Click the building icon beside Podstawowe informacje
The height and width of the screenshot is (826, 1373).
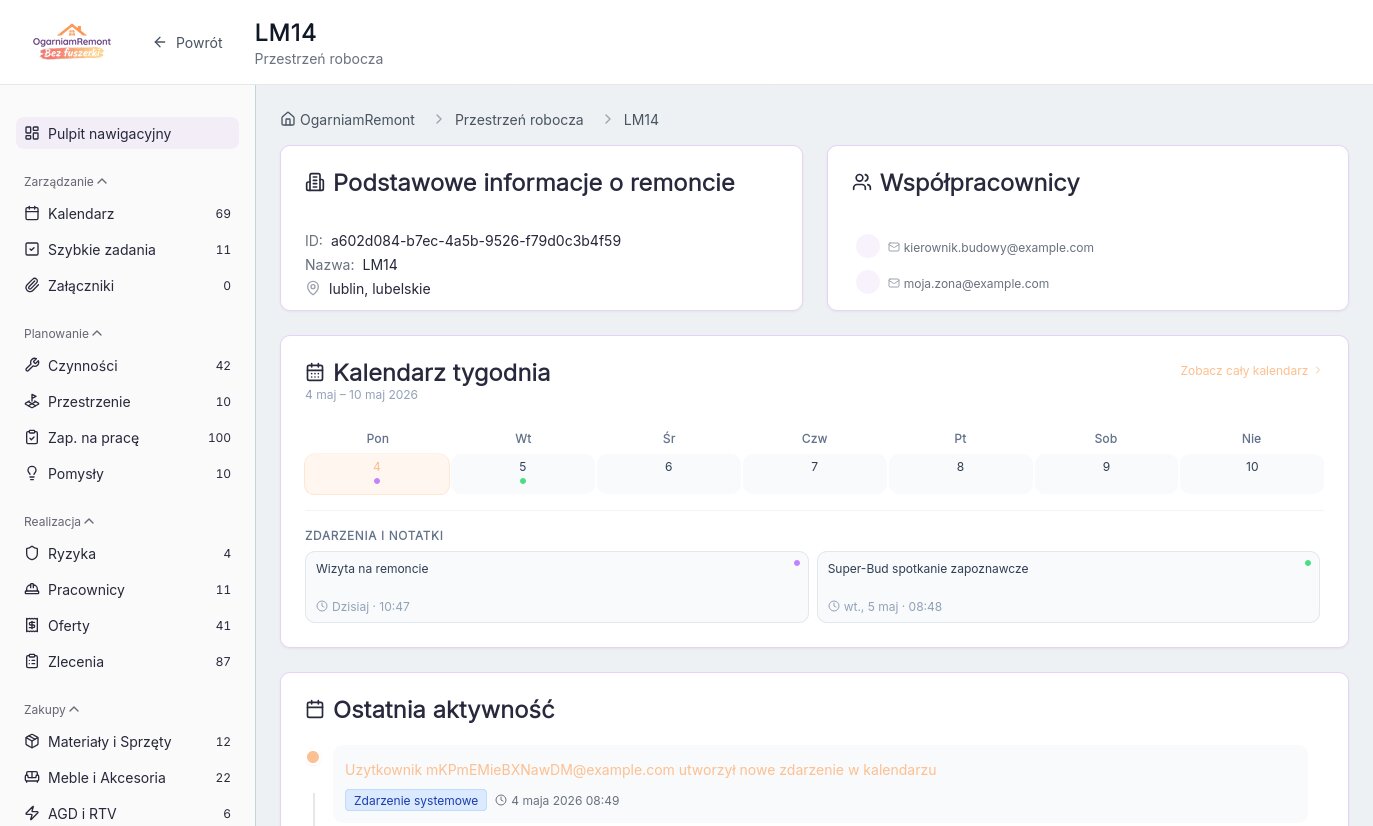(x=315, y=183)
